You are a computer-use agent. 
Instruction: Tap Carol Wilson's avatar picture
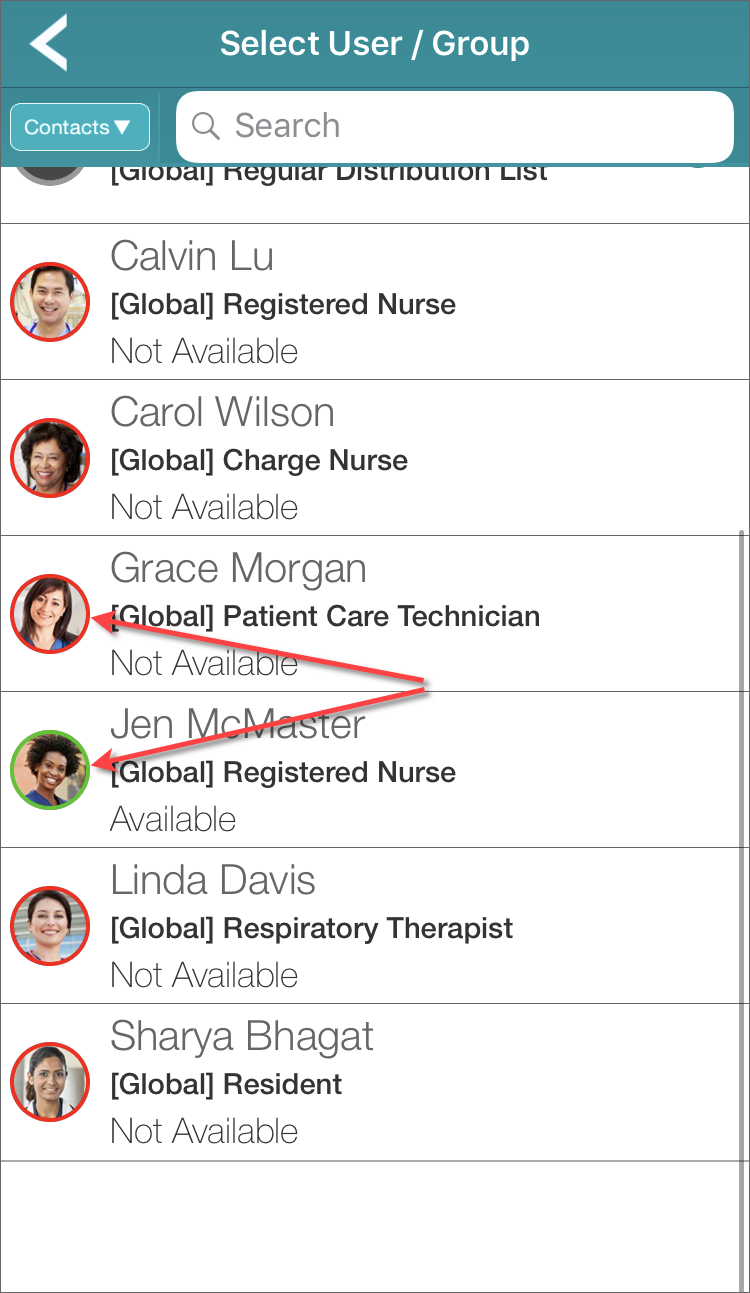(x=50, y=458)
